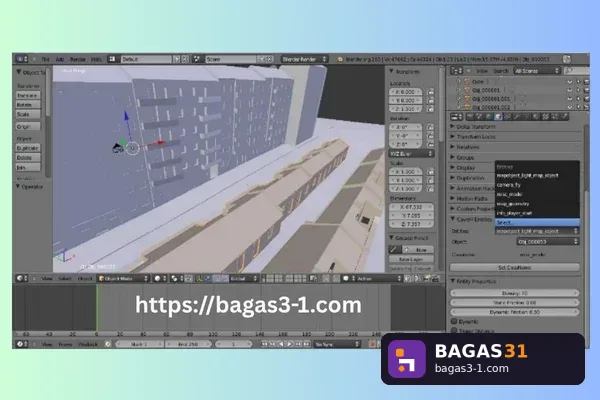This screenshot has width=600, height=400.
Task: Click the screen layout browse icon beside Default
Action: 112,59
